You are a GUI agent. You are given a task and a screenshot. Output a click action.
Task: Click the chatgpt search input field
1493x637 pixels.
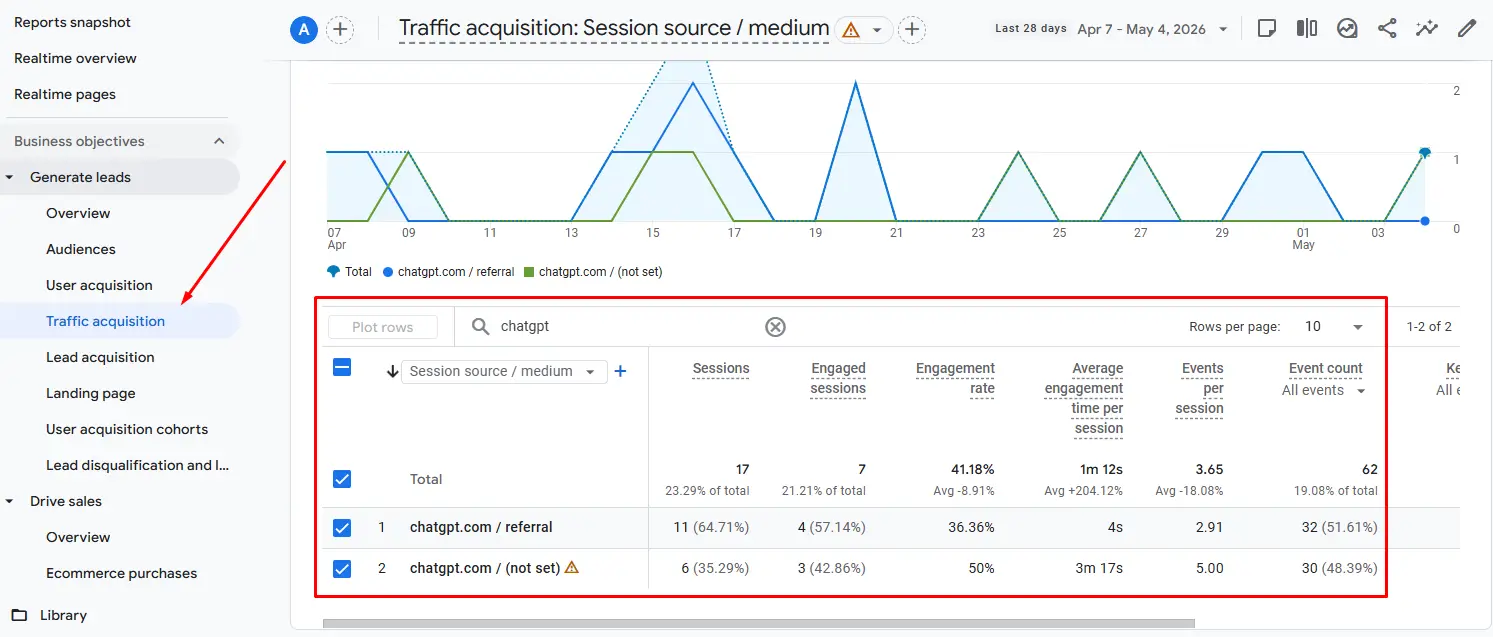click(x=628, y=326)
